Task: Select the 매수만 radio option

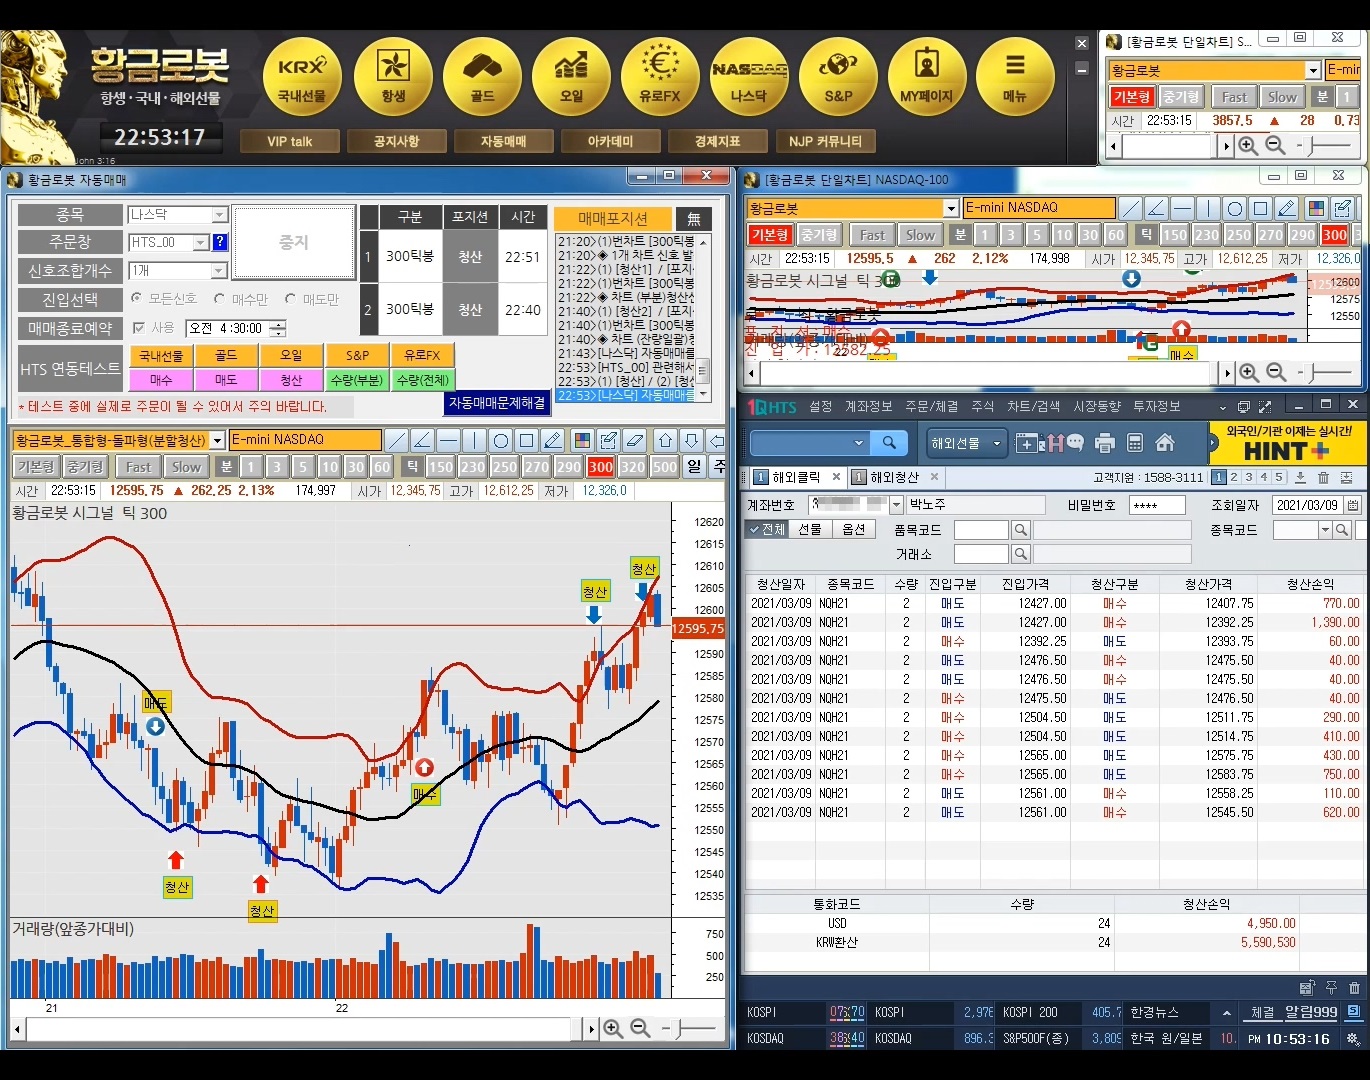Action: [220, 298]
